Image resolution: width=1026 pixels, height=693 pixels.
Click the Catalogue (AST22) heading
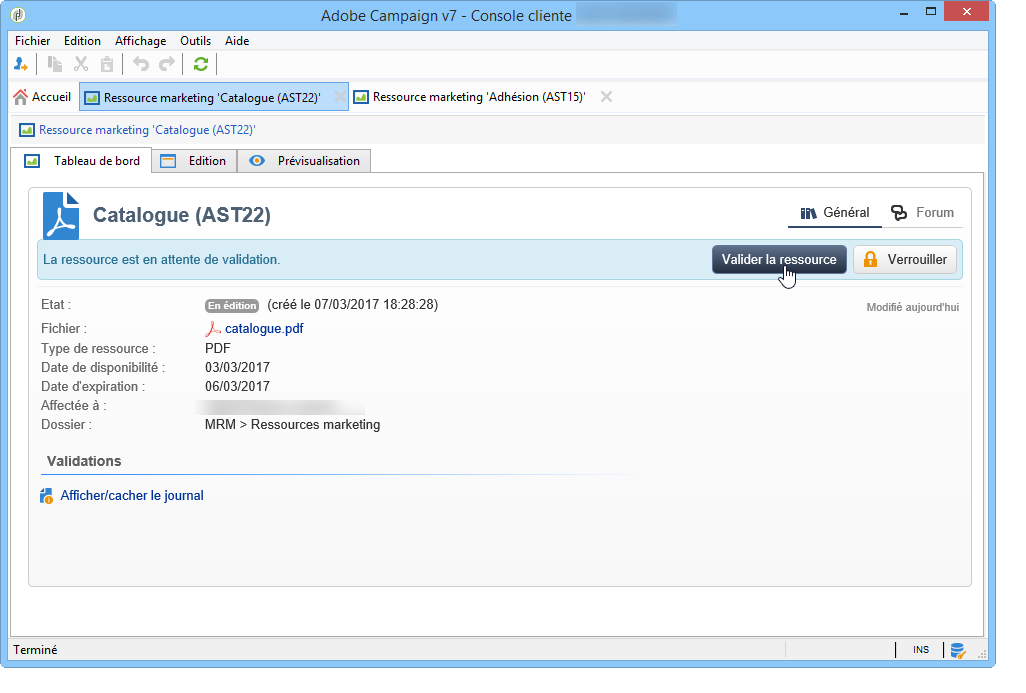click(182, 215)
